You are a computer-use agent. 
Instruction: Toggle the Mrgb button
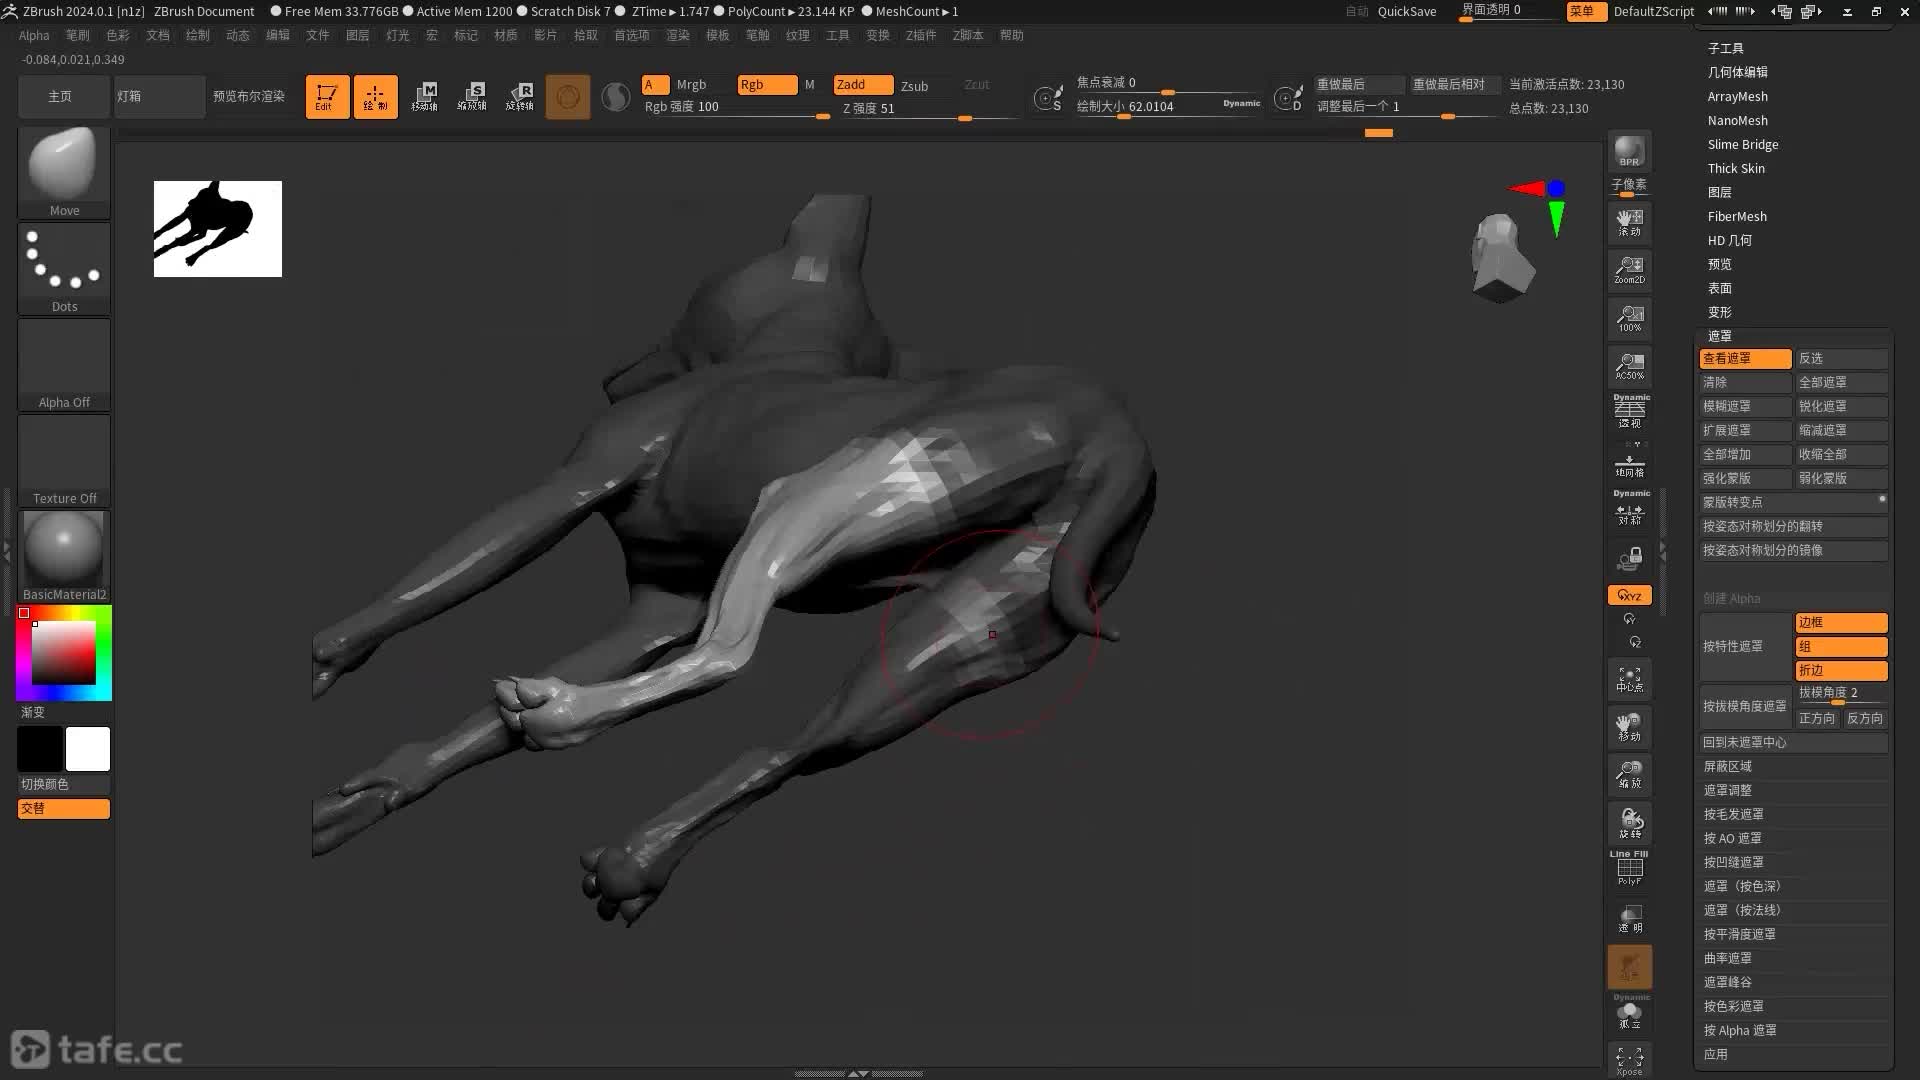pos(691,85)
